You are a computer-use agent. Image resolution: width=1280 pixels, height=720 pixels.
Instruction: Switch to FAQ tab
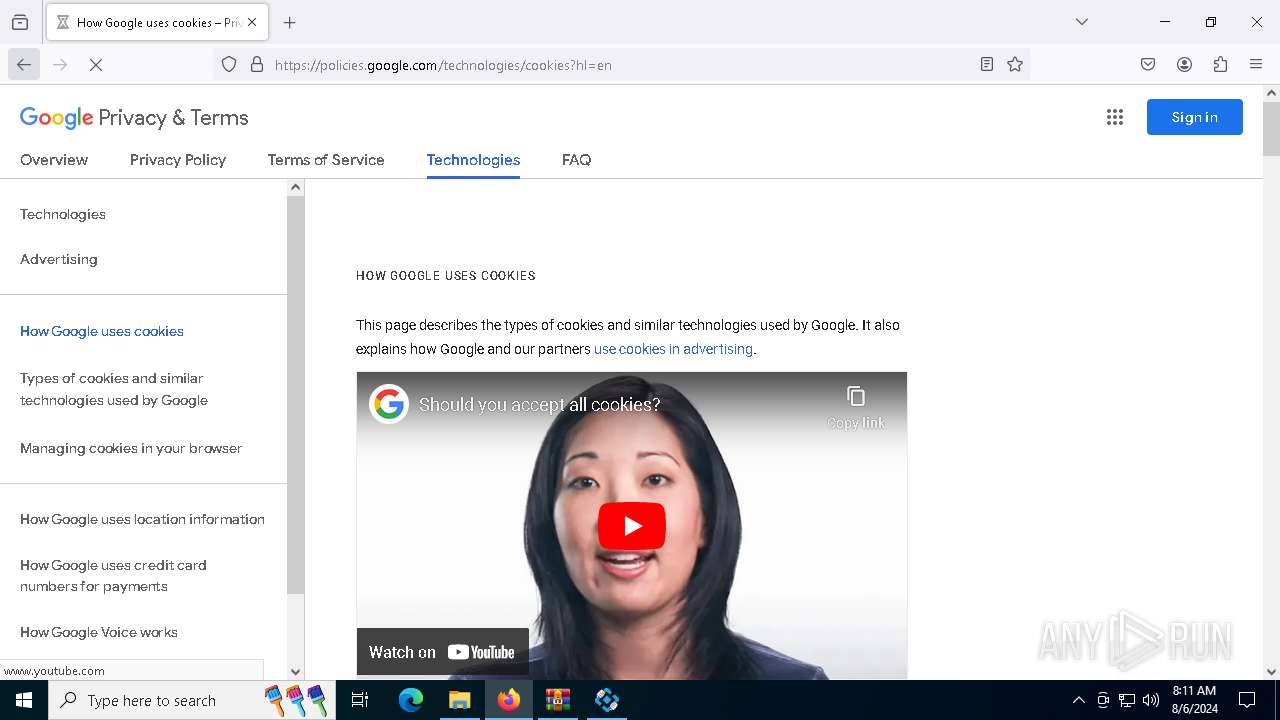pyautogui.click(x=576, y=160)
